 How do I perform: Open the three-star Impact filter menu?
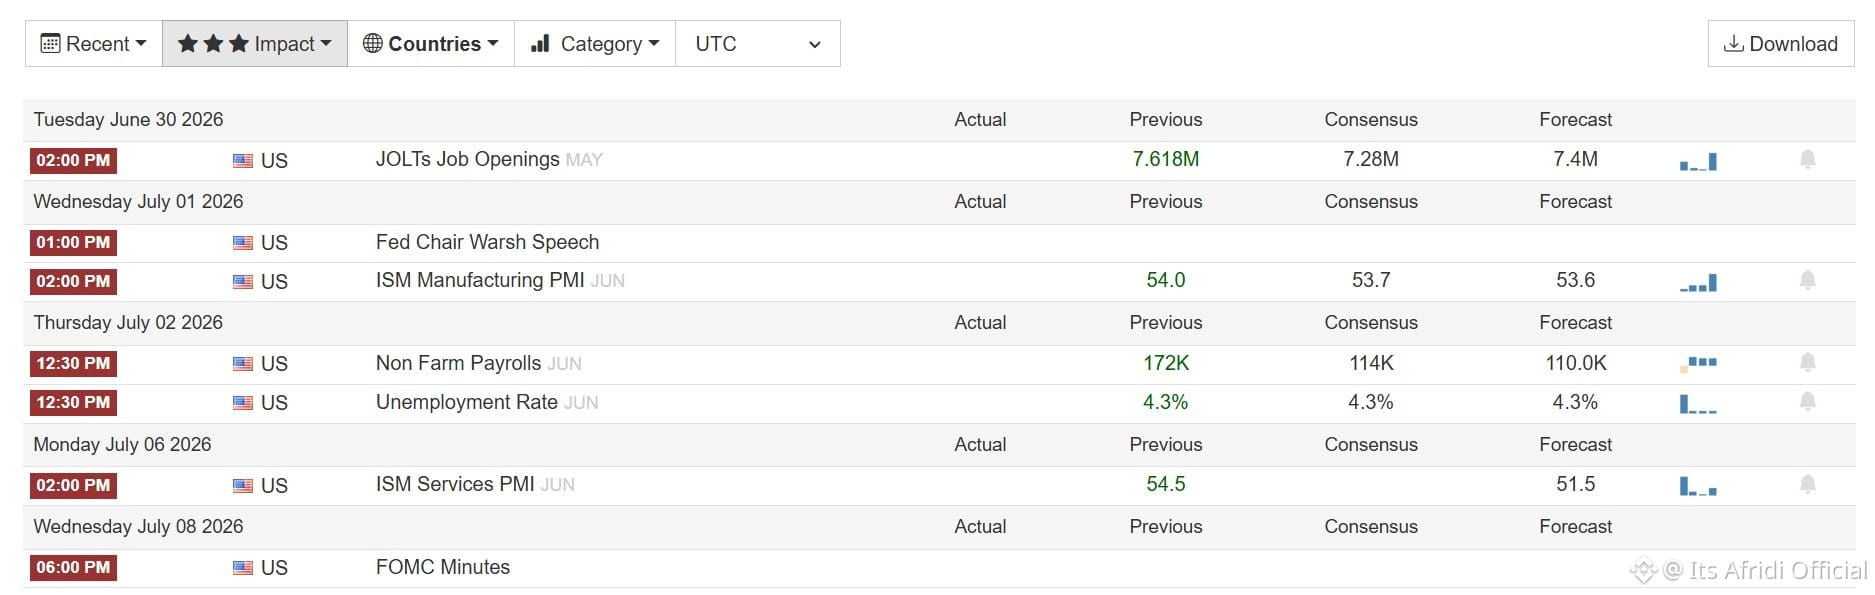pos(255,44)
